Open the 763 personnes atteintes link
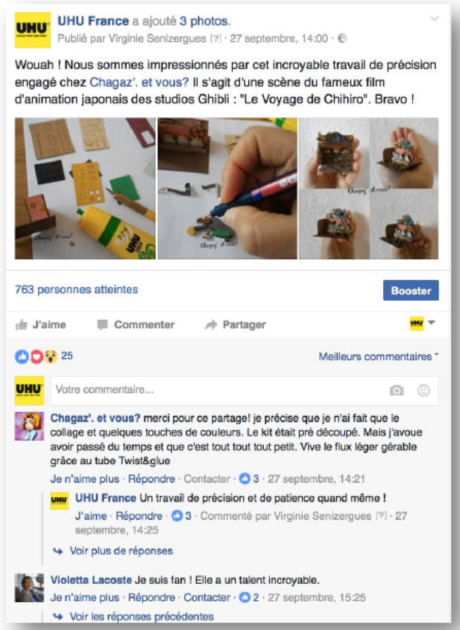This screenshot has width=460, height=630. click(76, 290)
